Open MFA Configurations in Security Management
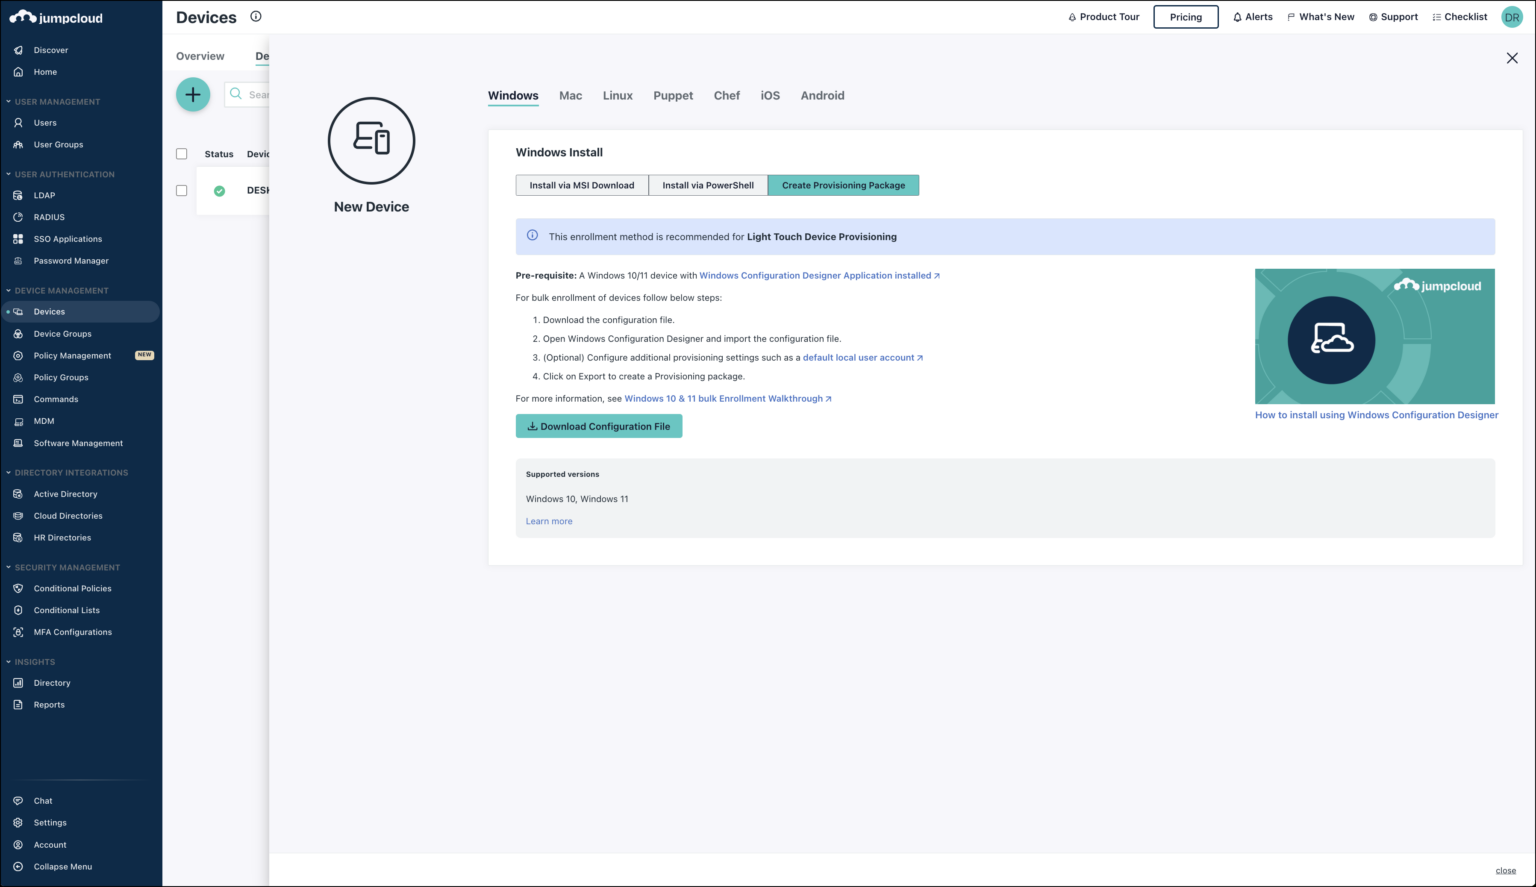The height and width of the screenshot is (887, 1536). 72,632
